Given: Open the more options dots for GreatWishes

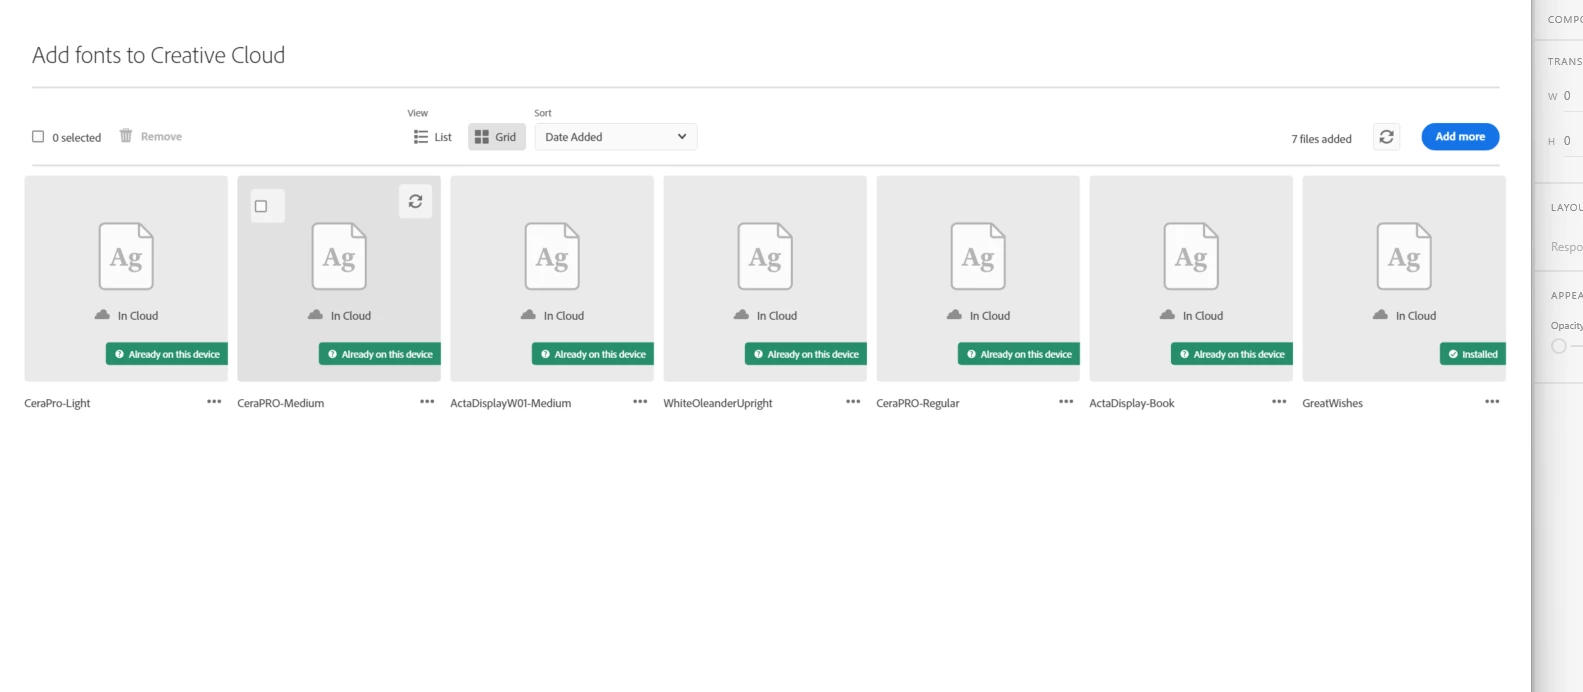Looking at the screenshot, I should (x=1492, y=402).
